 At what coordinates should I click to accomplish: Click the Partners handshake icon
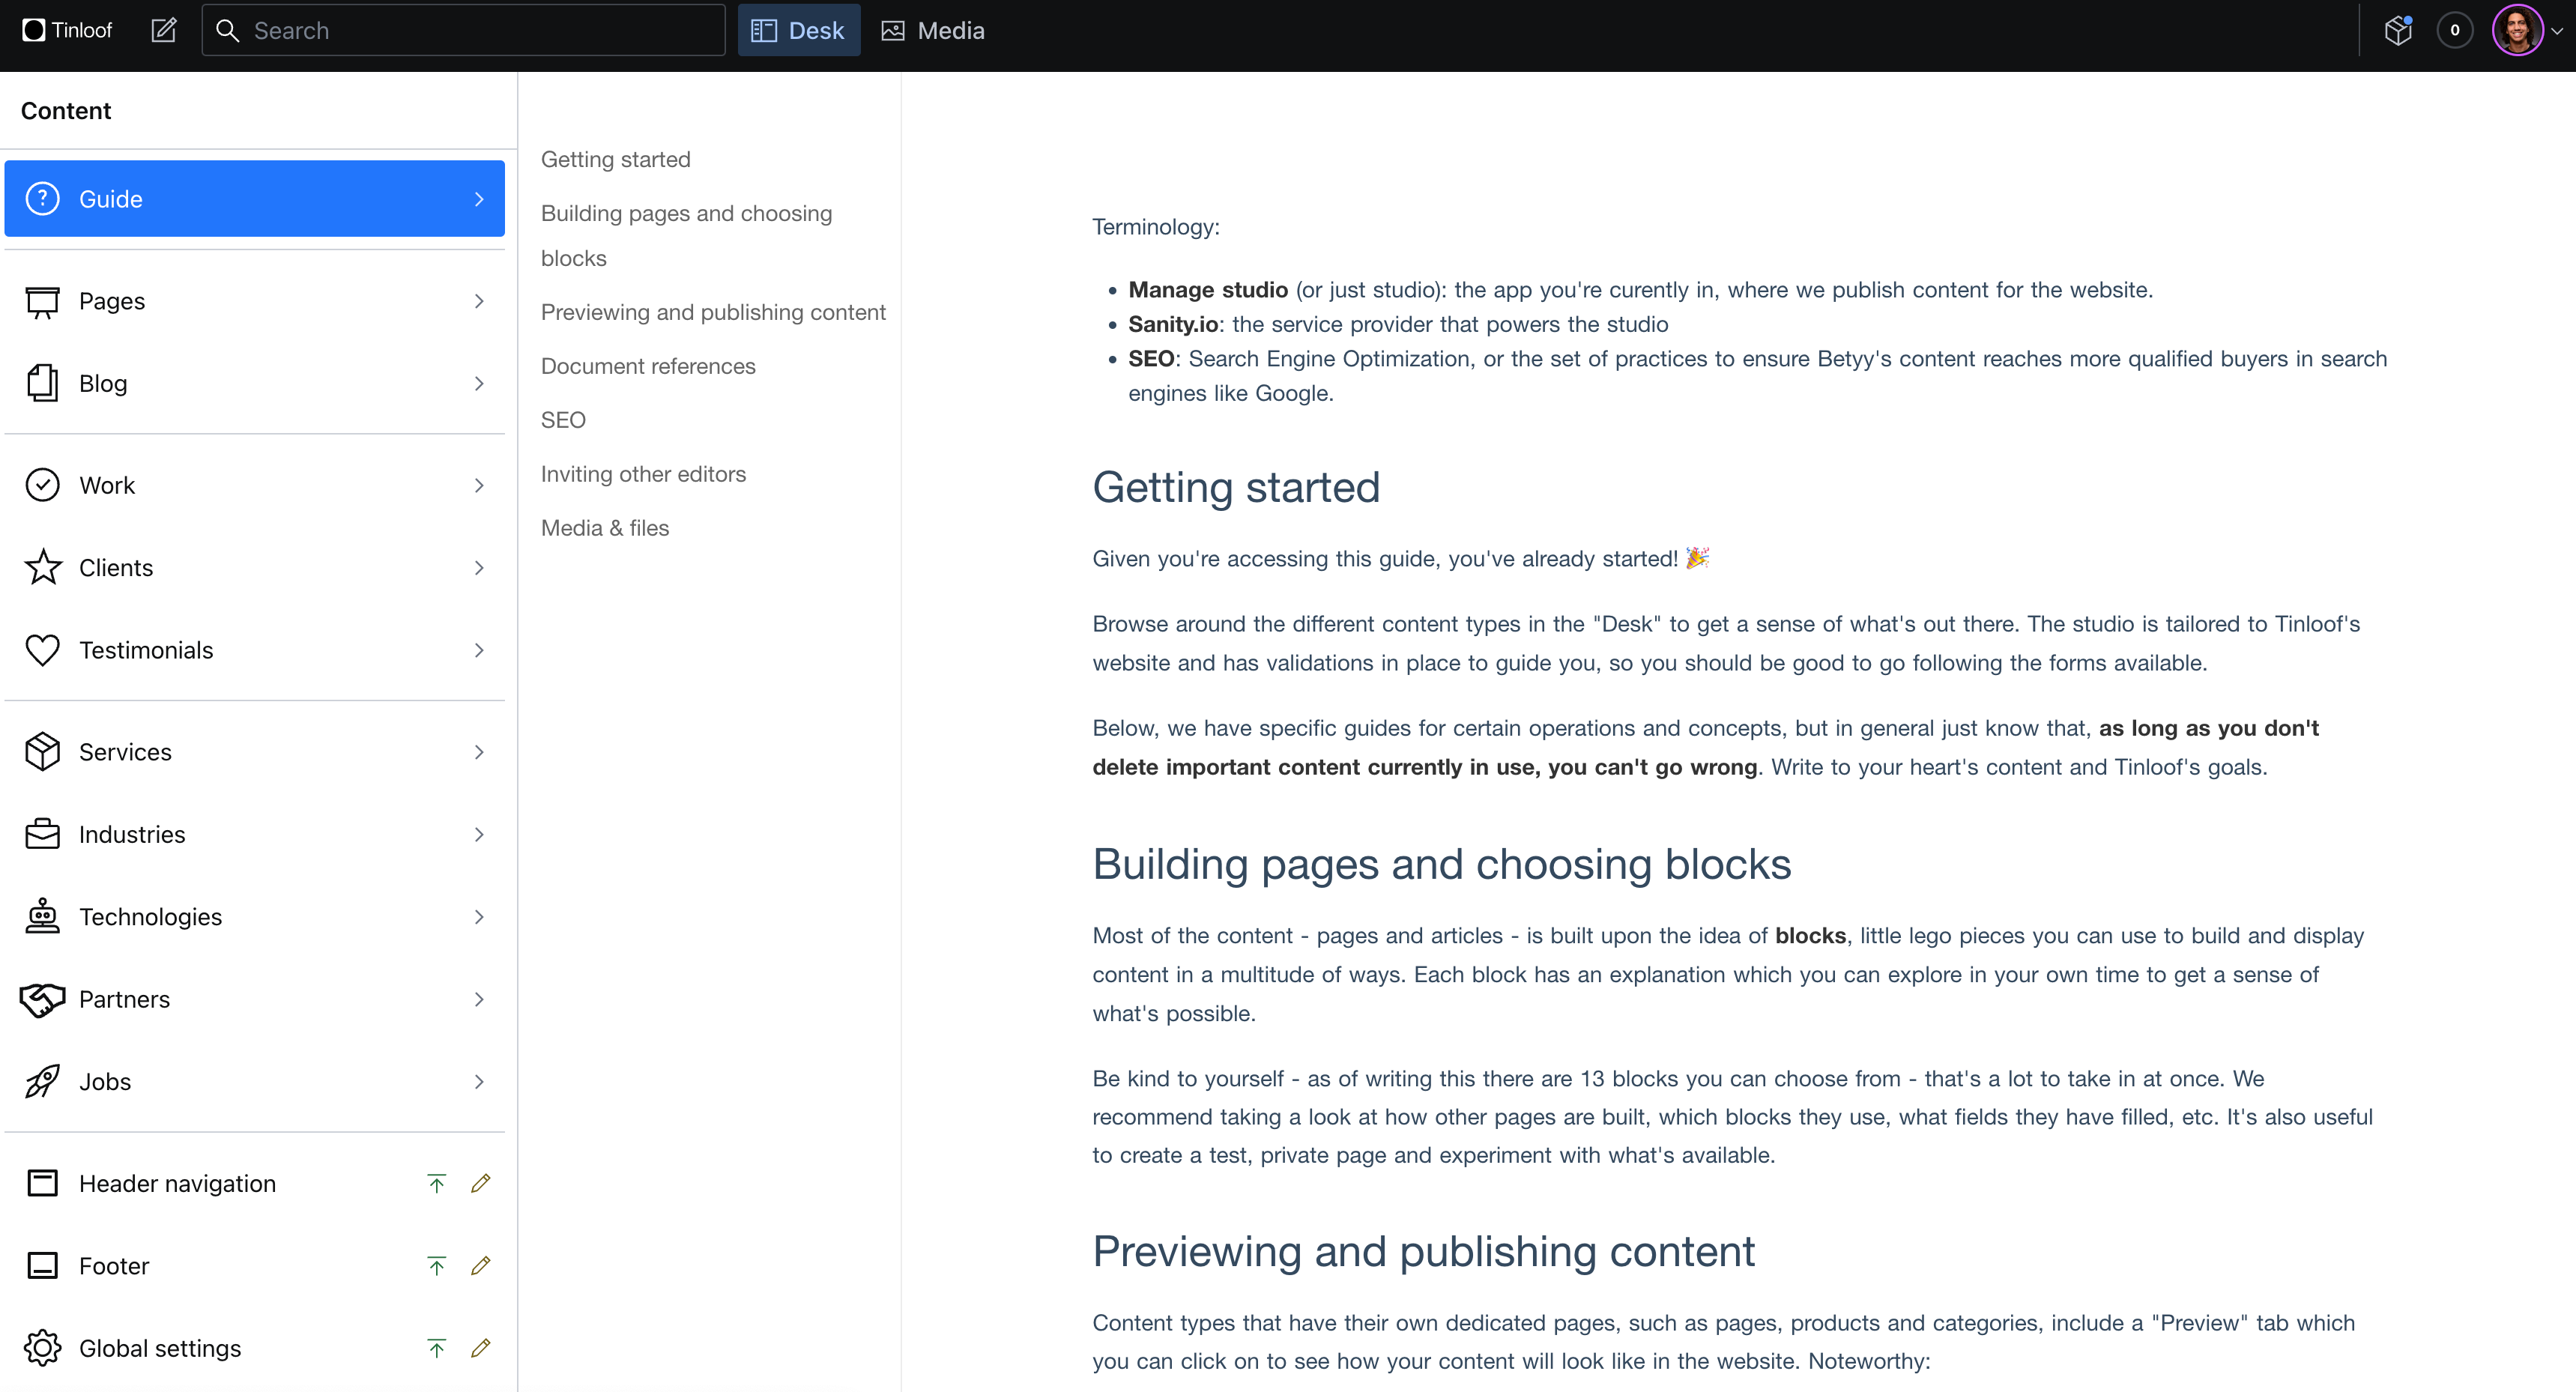(42, 999)
